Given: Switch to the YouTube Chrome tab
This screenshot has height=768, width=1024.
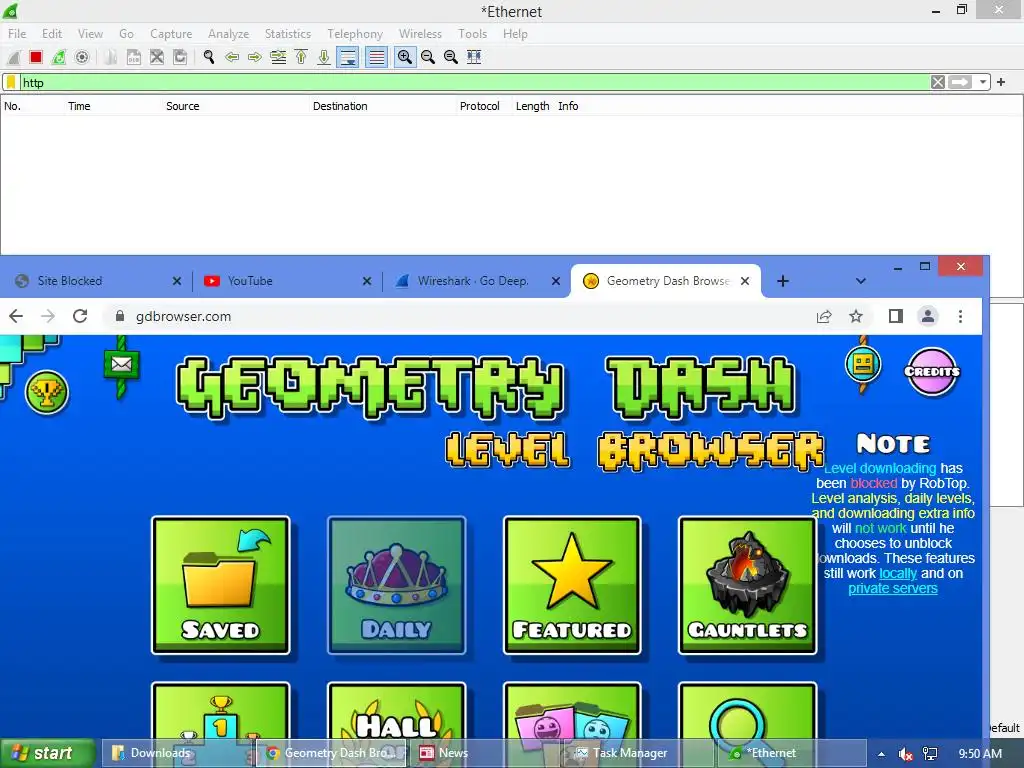Looking at the screenshot, I should (250, 281).
